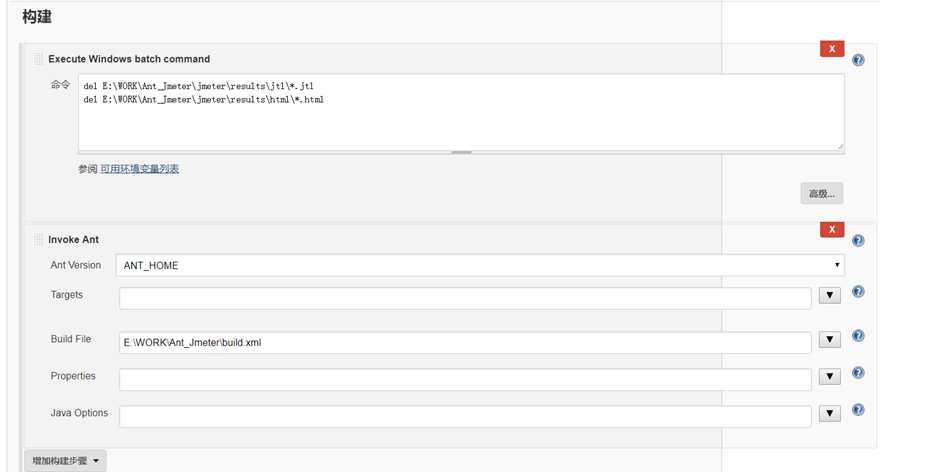
Task: Open the 可用环境变量列表 link
Action: [139, 169]
